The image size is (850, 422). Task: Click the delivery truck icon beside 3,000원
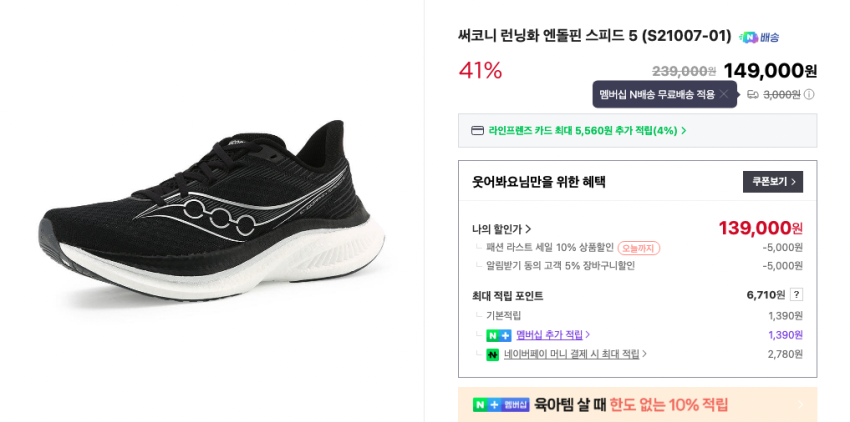(x=753, y=94)
